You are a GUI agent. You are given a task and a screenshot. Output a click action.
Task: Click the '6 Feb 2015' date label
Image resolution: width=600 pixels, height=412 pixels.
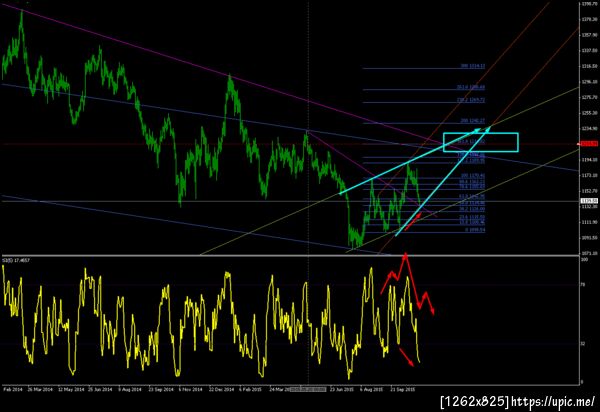pos(250,389)
